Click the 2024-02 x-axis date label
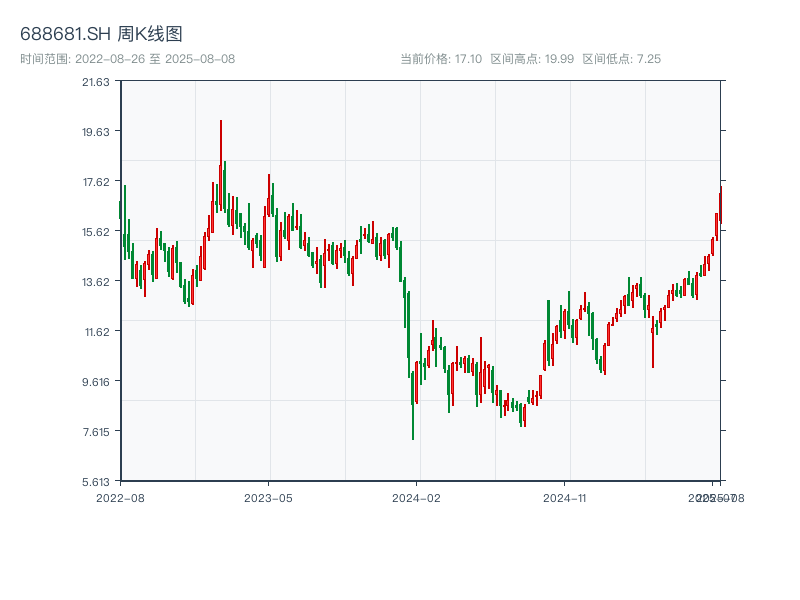Viewport: 800px width, 600px height. (x=417, y=497)
